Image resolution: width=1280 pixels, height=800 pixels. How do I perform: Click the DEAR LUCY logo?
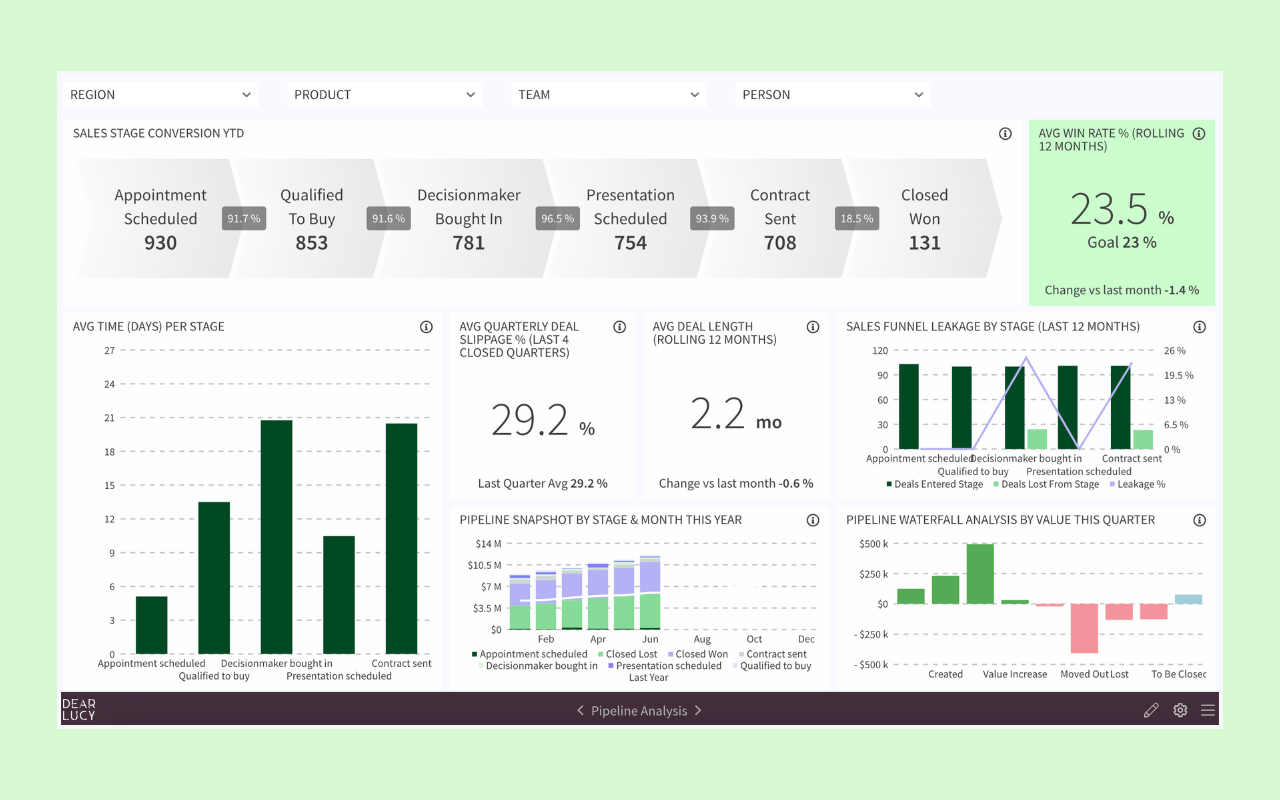78,709
